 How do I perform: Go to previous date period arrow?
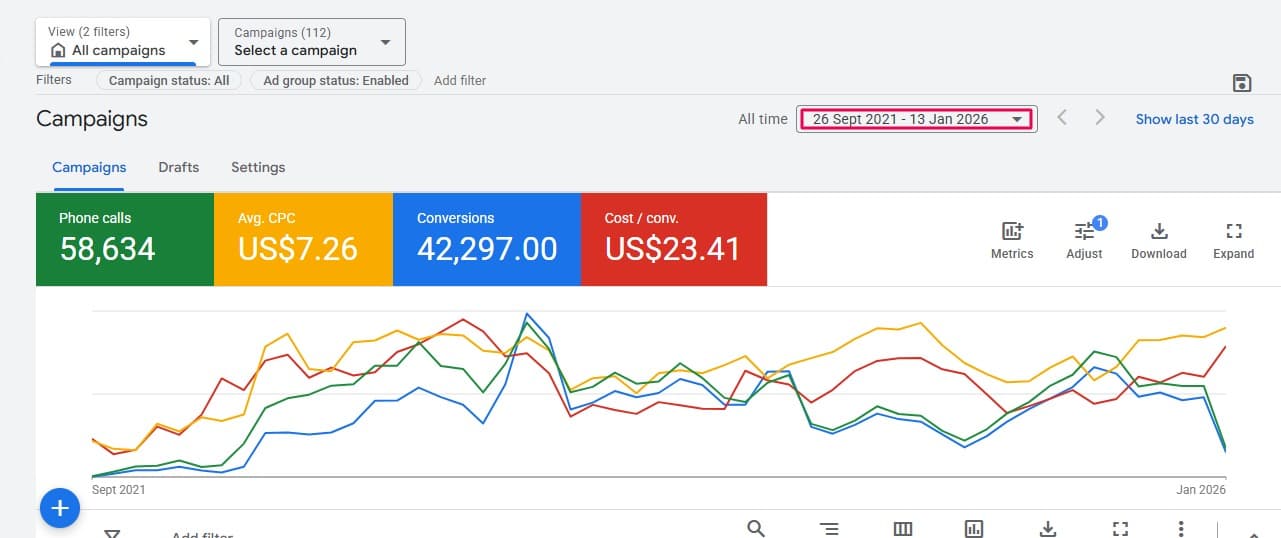tap(1062, 118)
